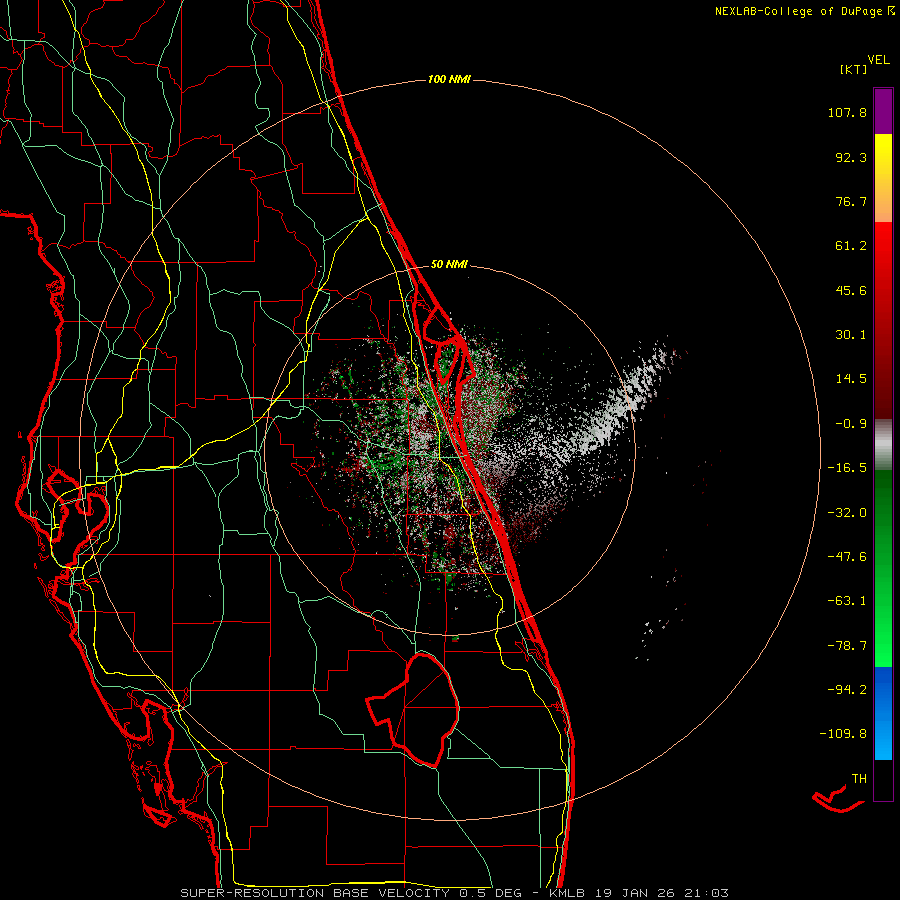Pick the purple segment of the velocity color bar
Image resolution: width=900 pixels, height=900 pixels.
coord(883,111)
